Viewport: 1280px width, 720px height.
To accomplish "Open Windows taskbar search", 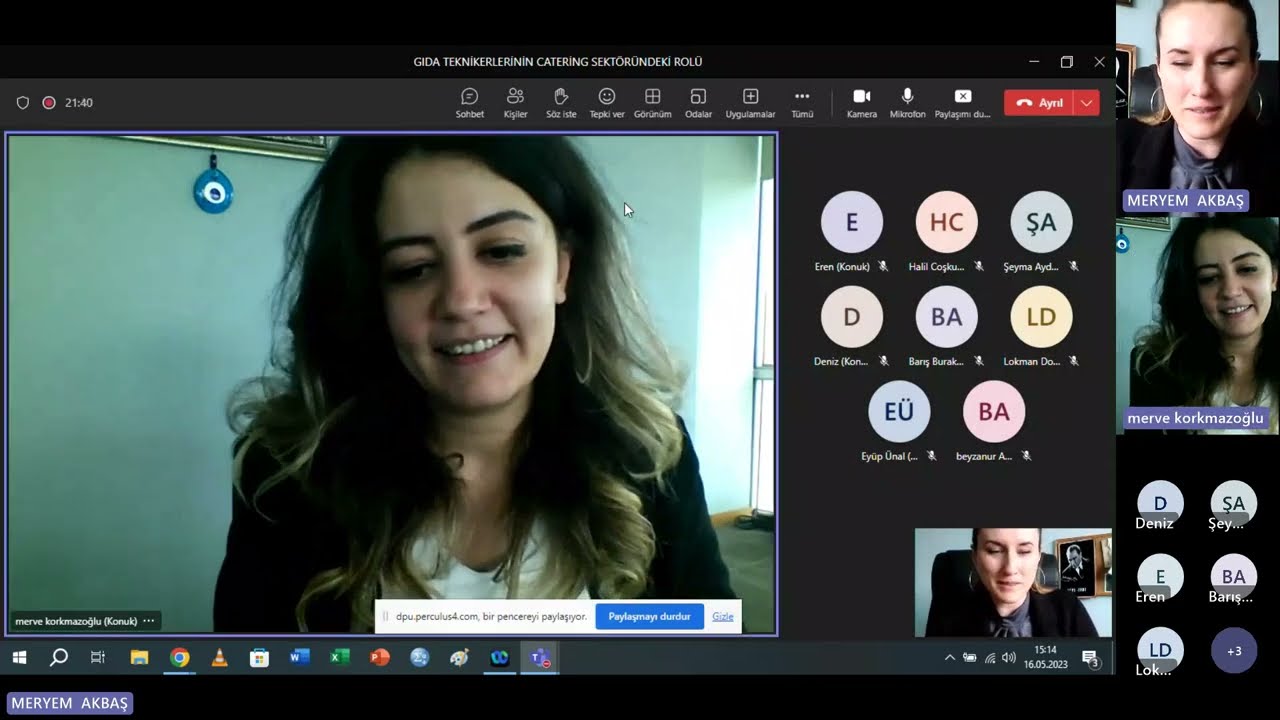I will tap(59, 657).
